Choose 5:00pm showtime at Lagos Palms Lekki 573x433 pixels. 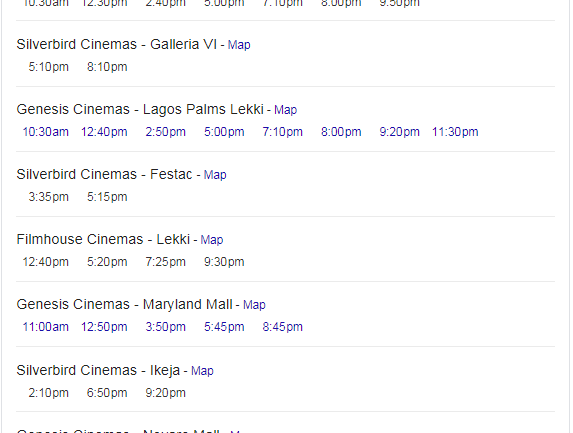pos(224,132)
